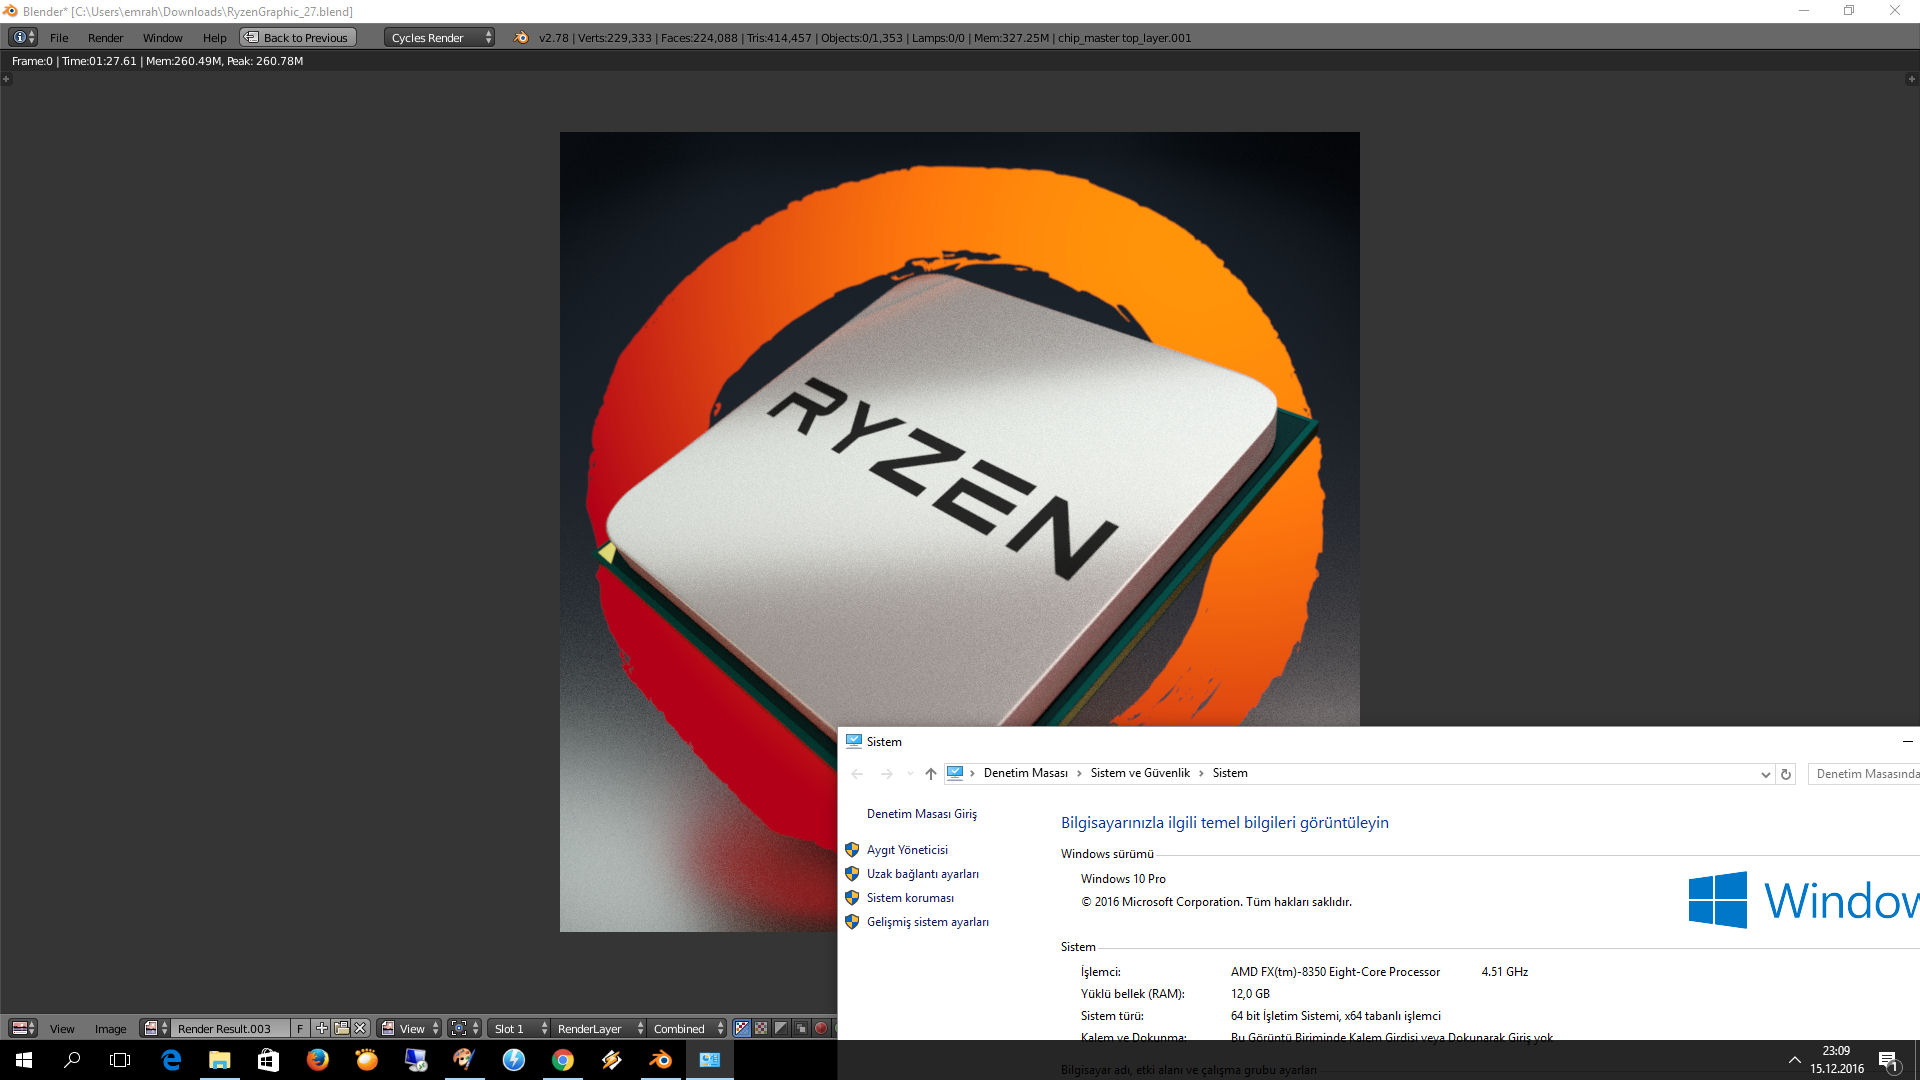Switch to Sistem control panel in taskbar

coord(710,1060)
